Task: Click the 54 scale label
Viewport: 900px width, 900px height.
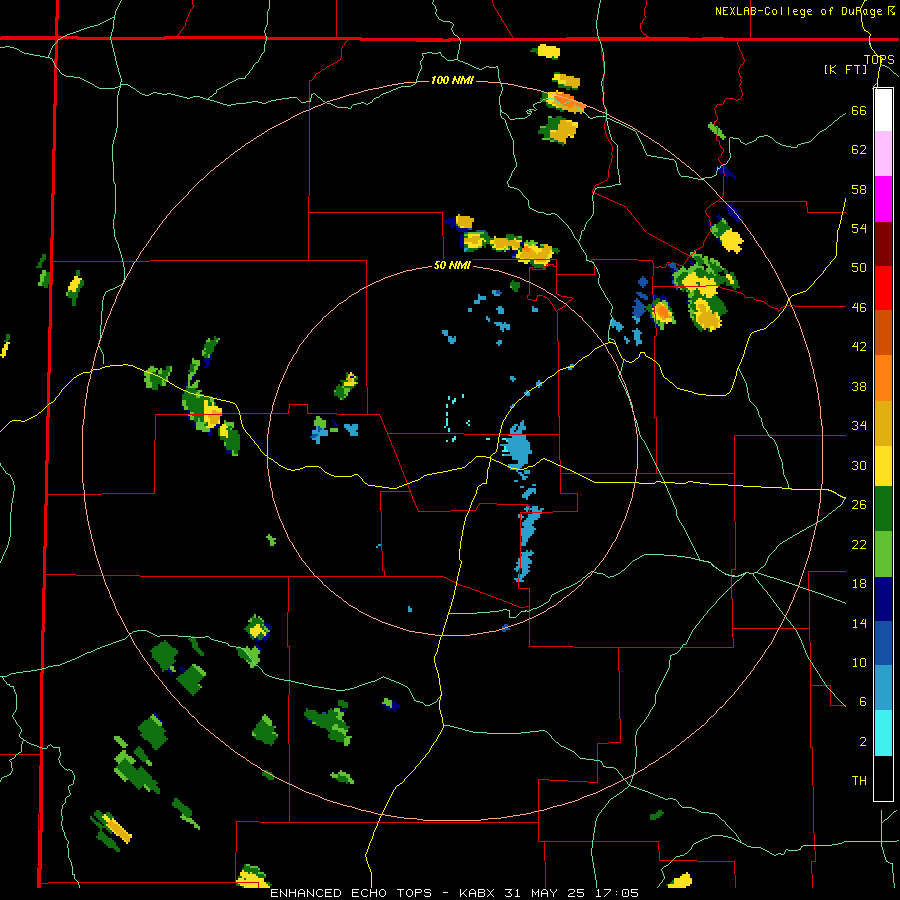Action: pyautogui.click(x=859, y=228)
